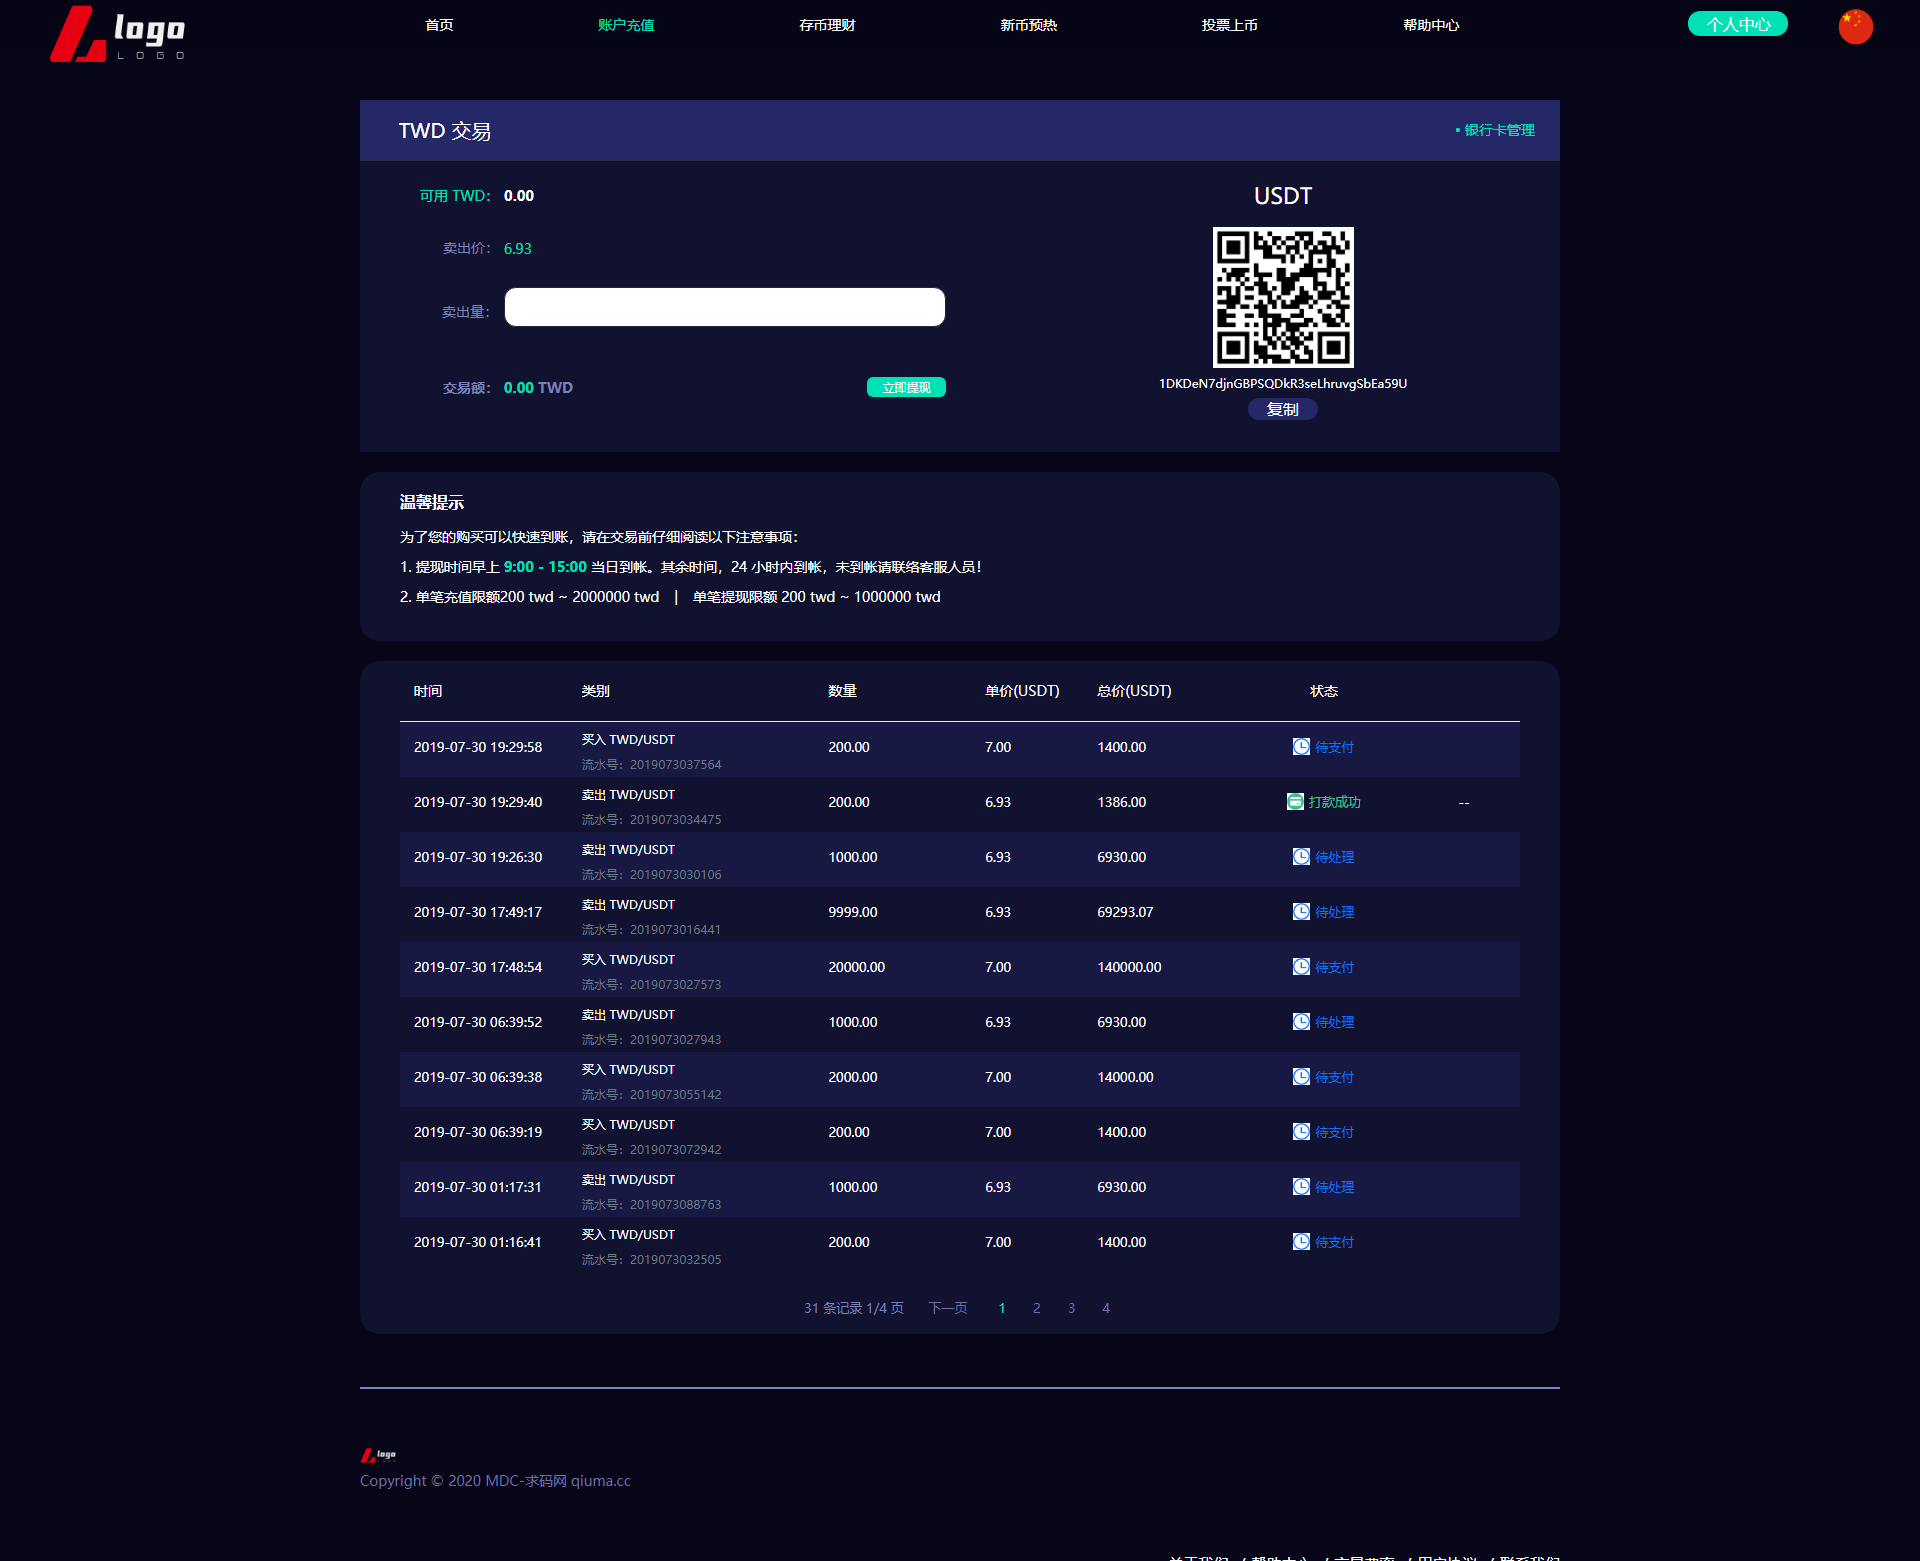
Task: Click the clock icon on the 01:16:41 order
Action: click(1301, 1242)
